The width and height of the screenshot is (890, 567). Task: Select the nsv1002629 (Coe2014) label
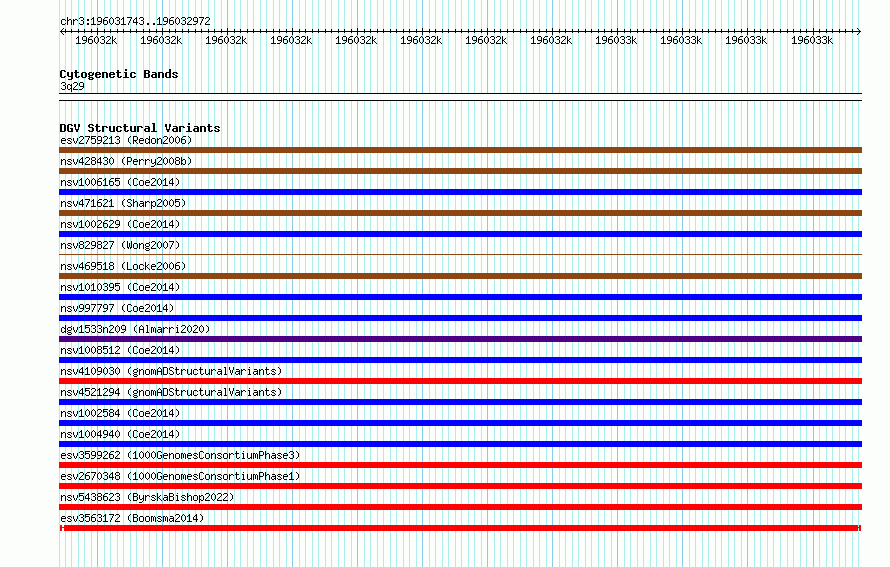(120, 224)
